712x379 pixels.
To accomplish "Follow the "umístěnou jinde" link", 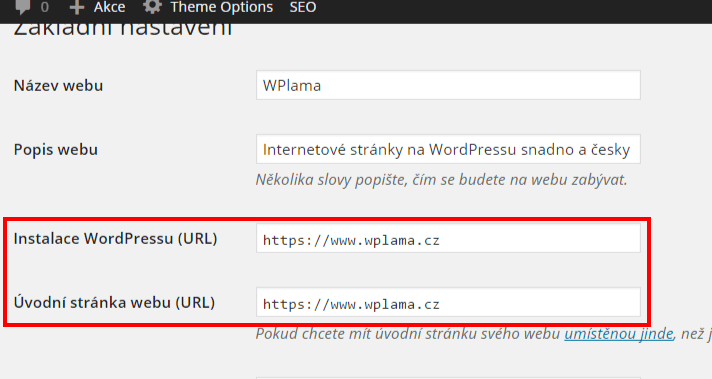I will 618,334.
